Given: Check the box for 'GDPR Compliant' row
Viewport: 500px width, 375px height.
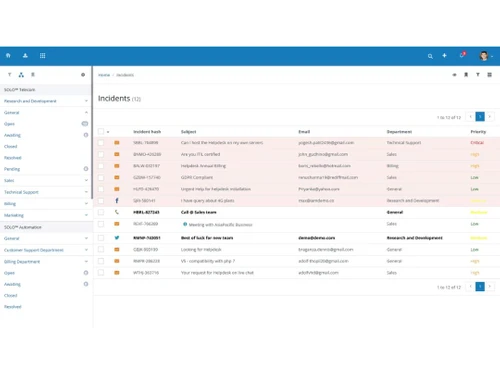Looking at the screenshot, I should (x=101, y=177).
